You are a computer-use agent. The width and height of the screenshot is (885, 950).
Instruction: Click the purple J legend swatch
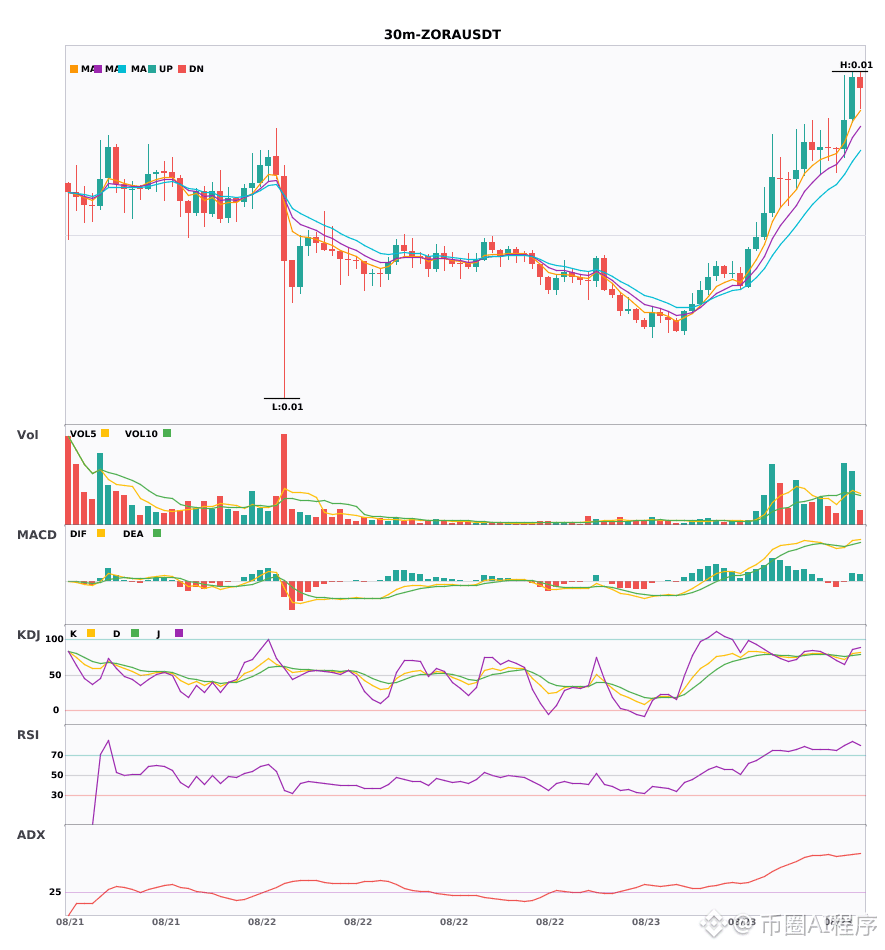click(x=179, y=633)
